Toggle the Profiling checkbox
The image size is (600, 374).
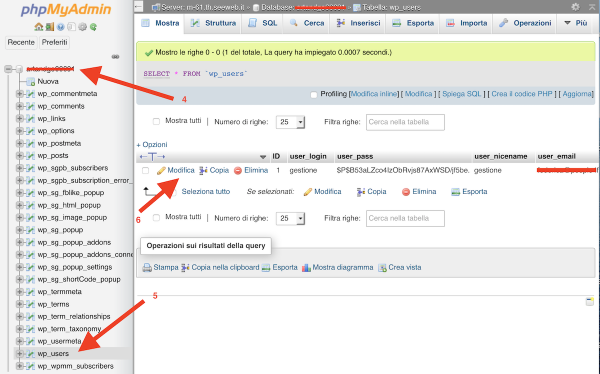pos(314,95)
